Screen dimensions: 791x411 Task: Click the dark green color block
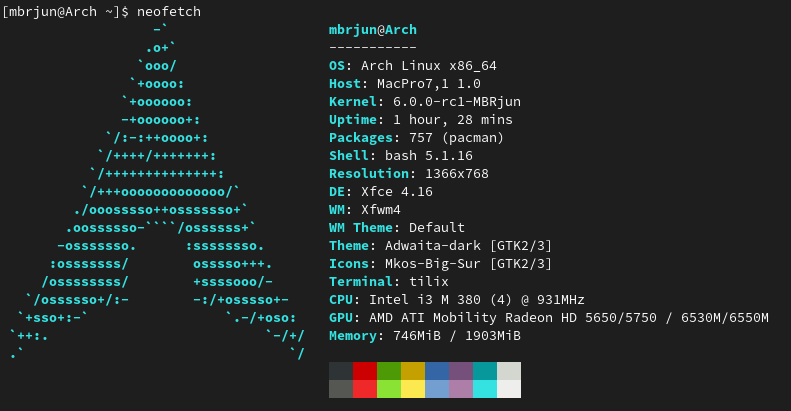[389, 371]
